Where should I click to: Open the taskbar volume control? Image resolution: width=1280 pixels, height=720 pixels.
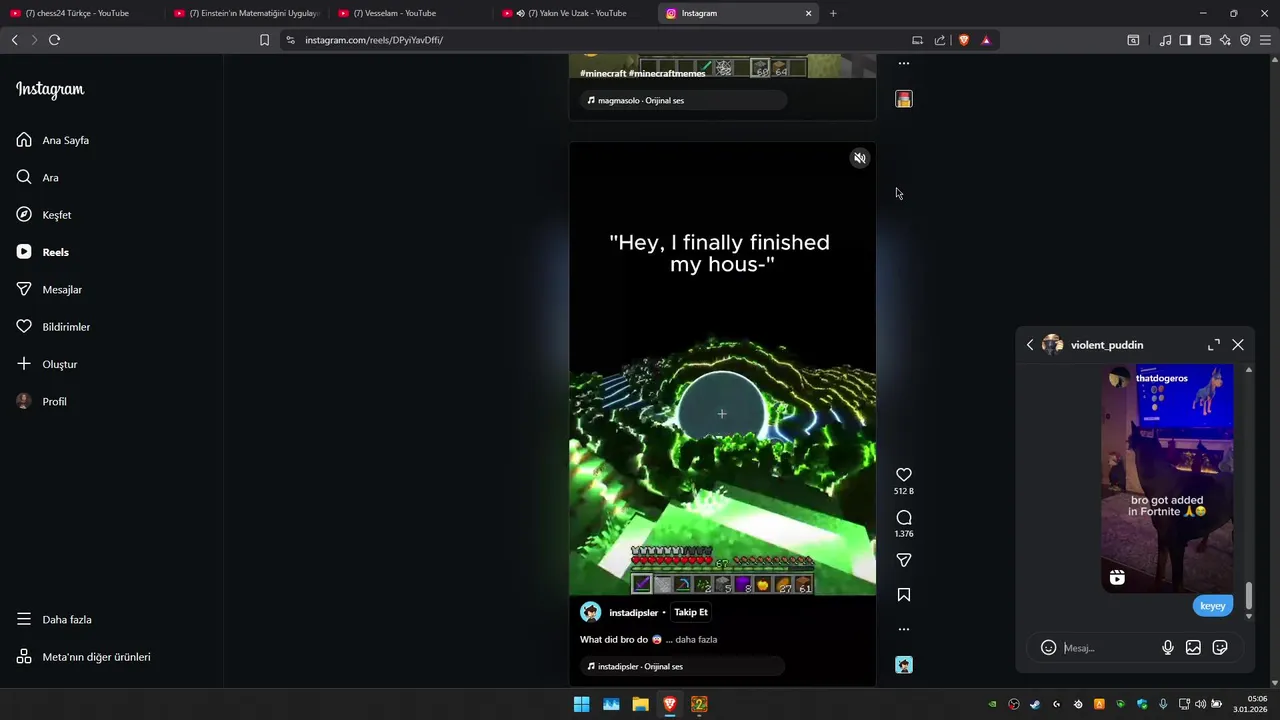[x=1200, y=704]
